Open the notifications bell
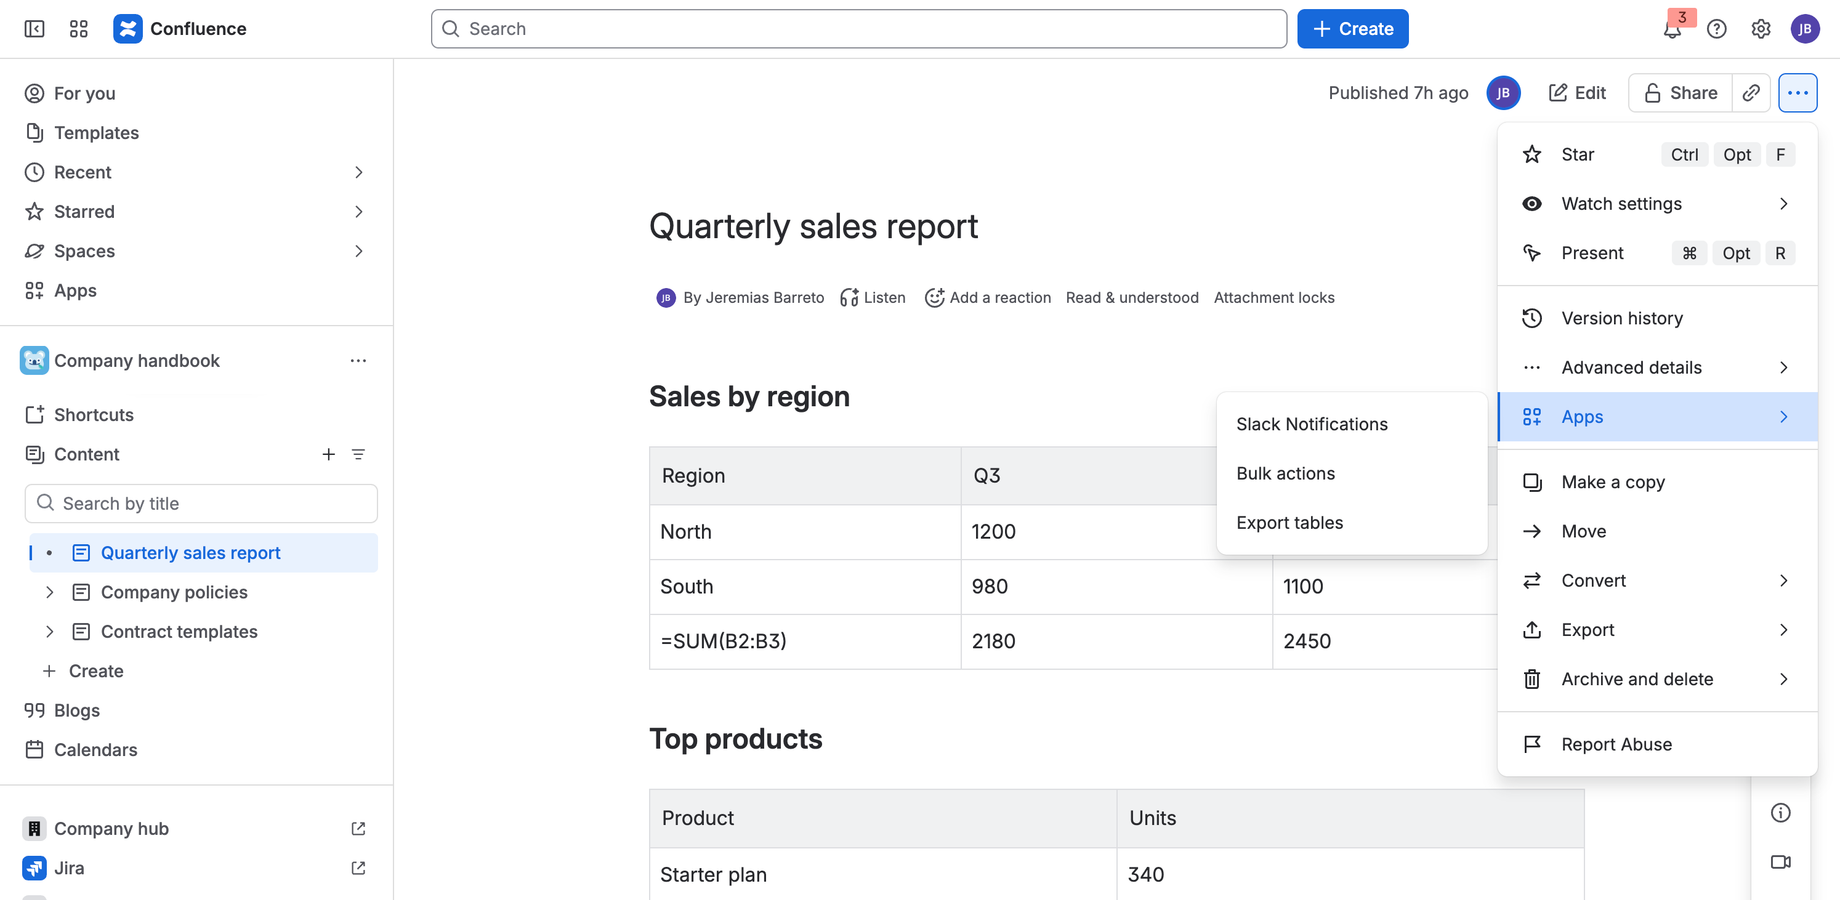The height and width of the screenshot is (900, 1840). click(x=1672, y=29)
